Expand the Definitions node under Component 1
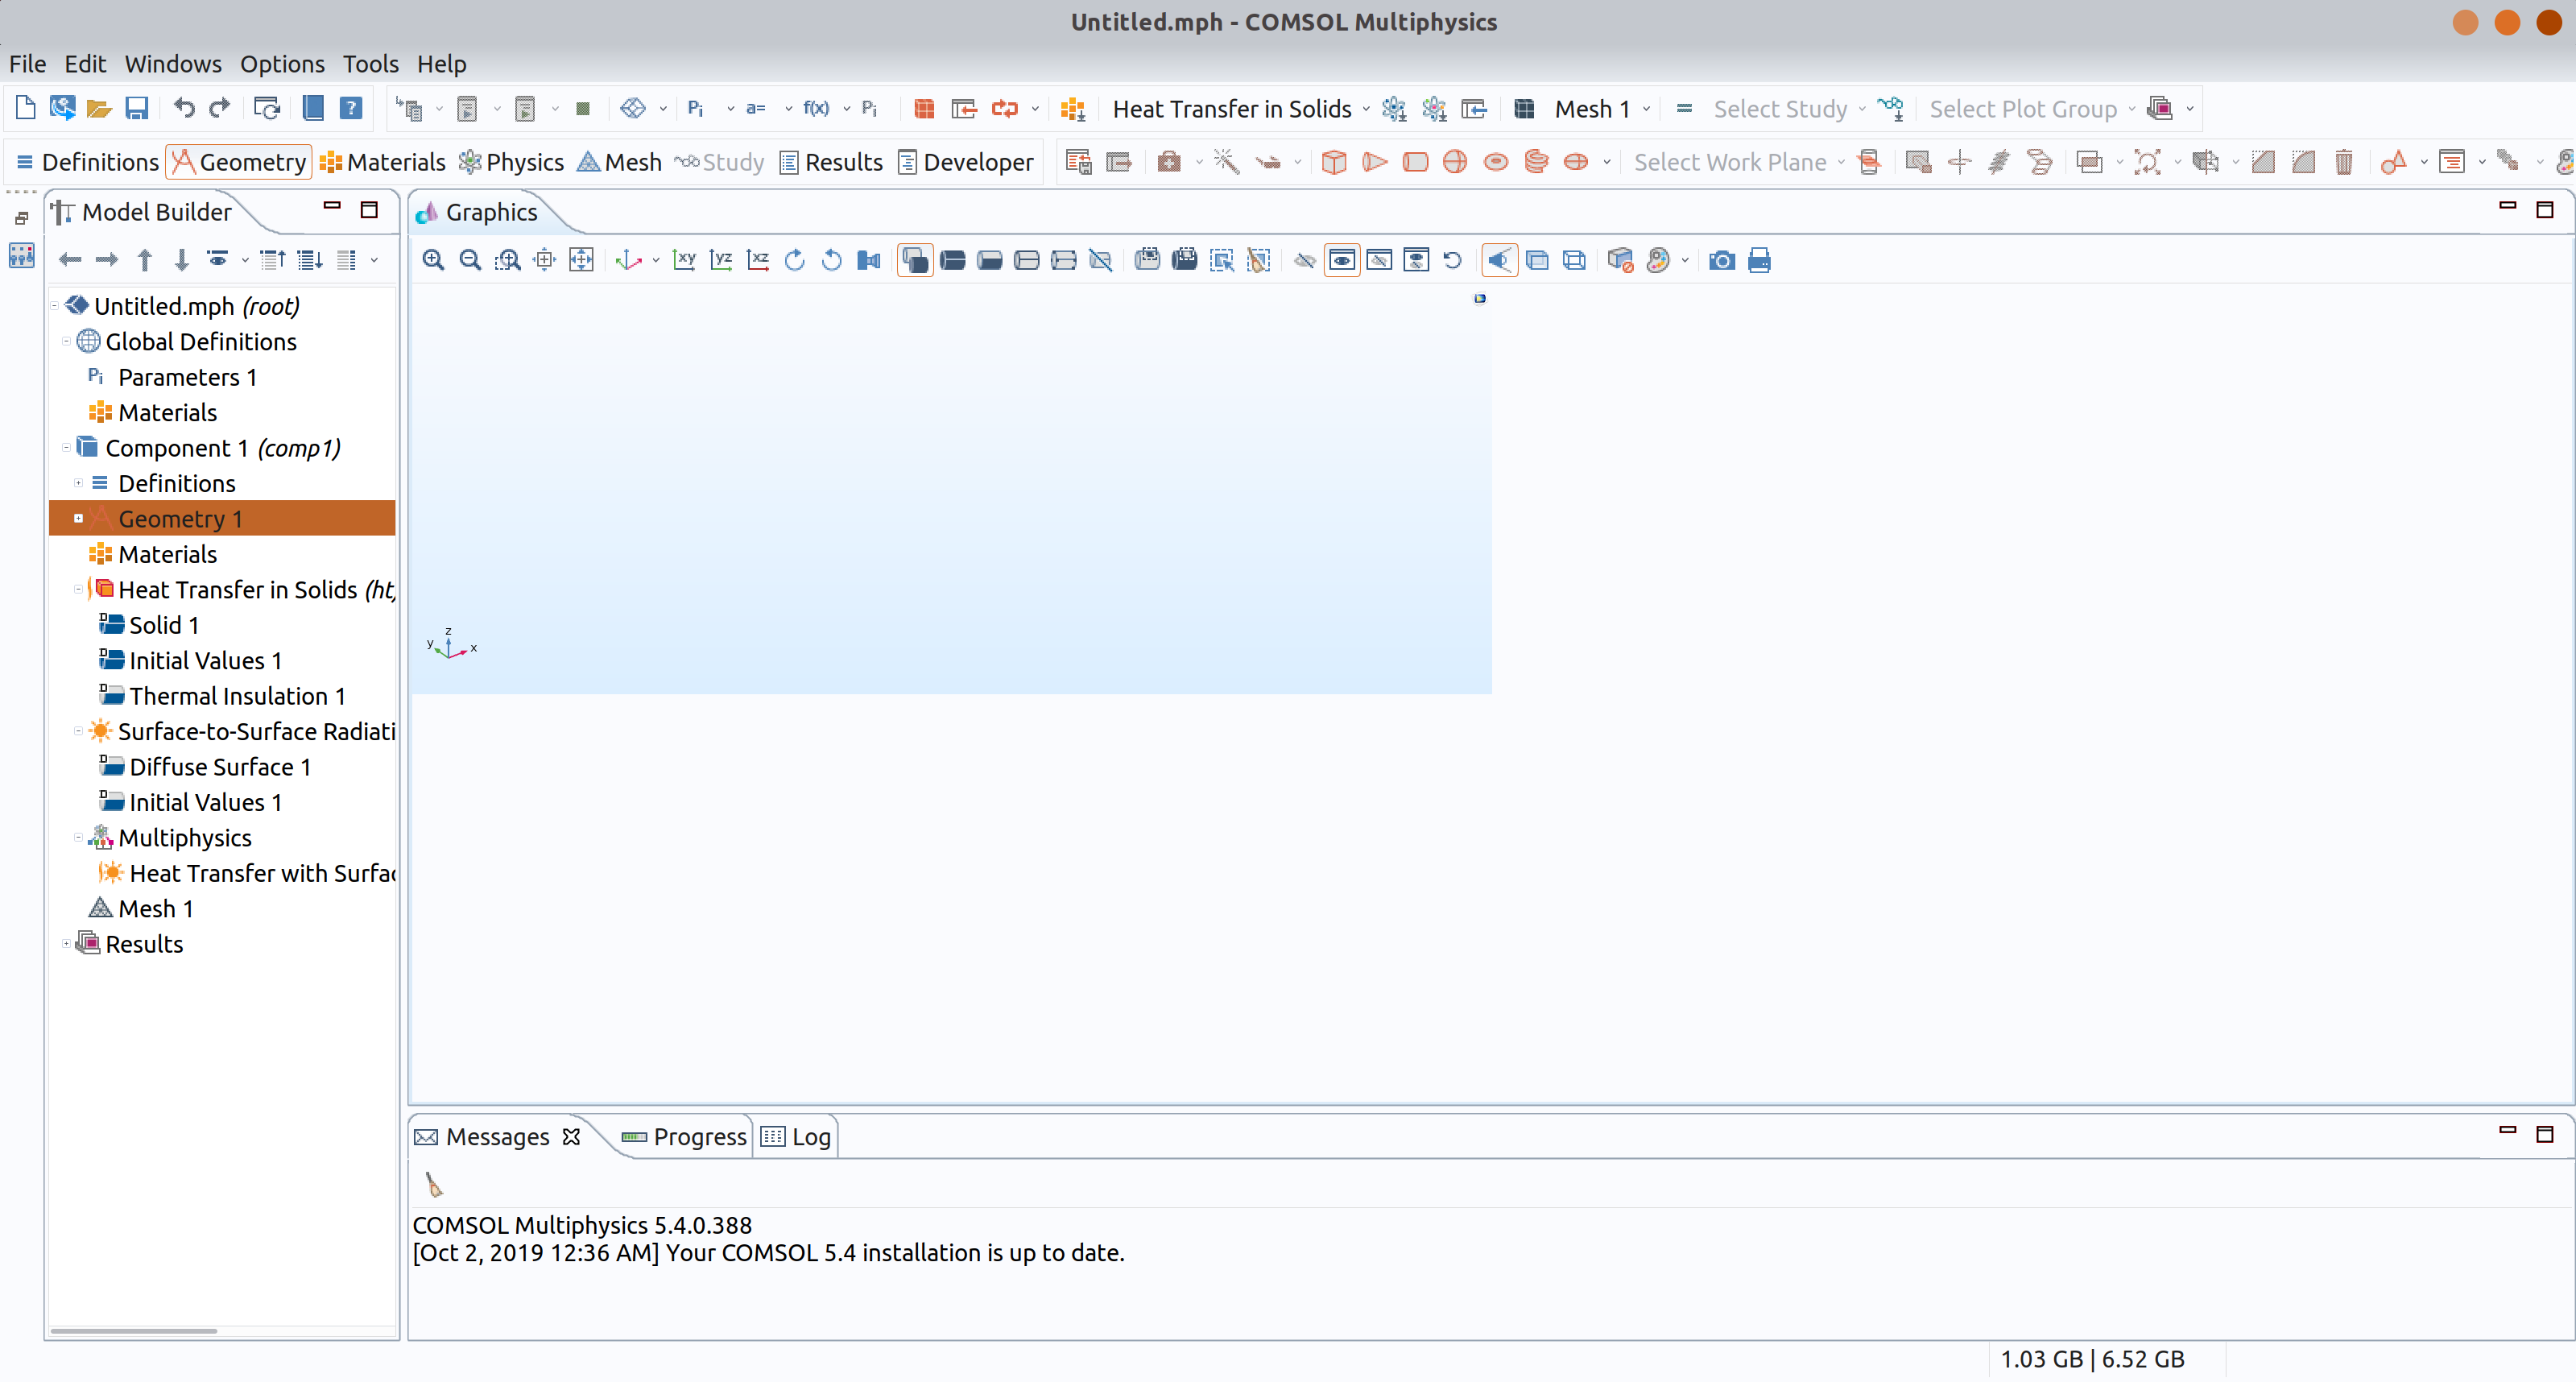Image resolution: width=2576 pixels, height=1382 pixels. point(78,483)
